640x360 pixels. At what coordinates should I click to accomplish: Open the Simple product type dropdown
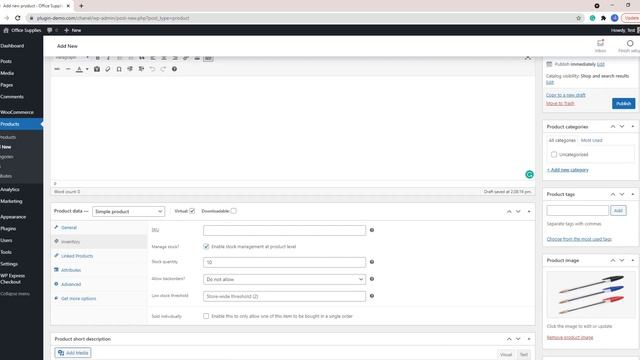[128, 211]
